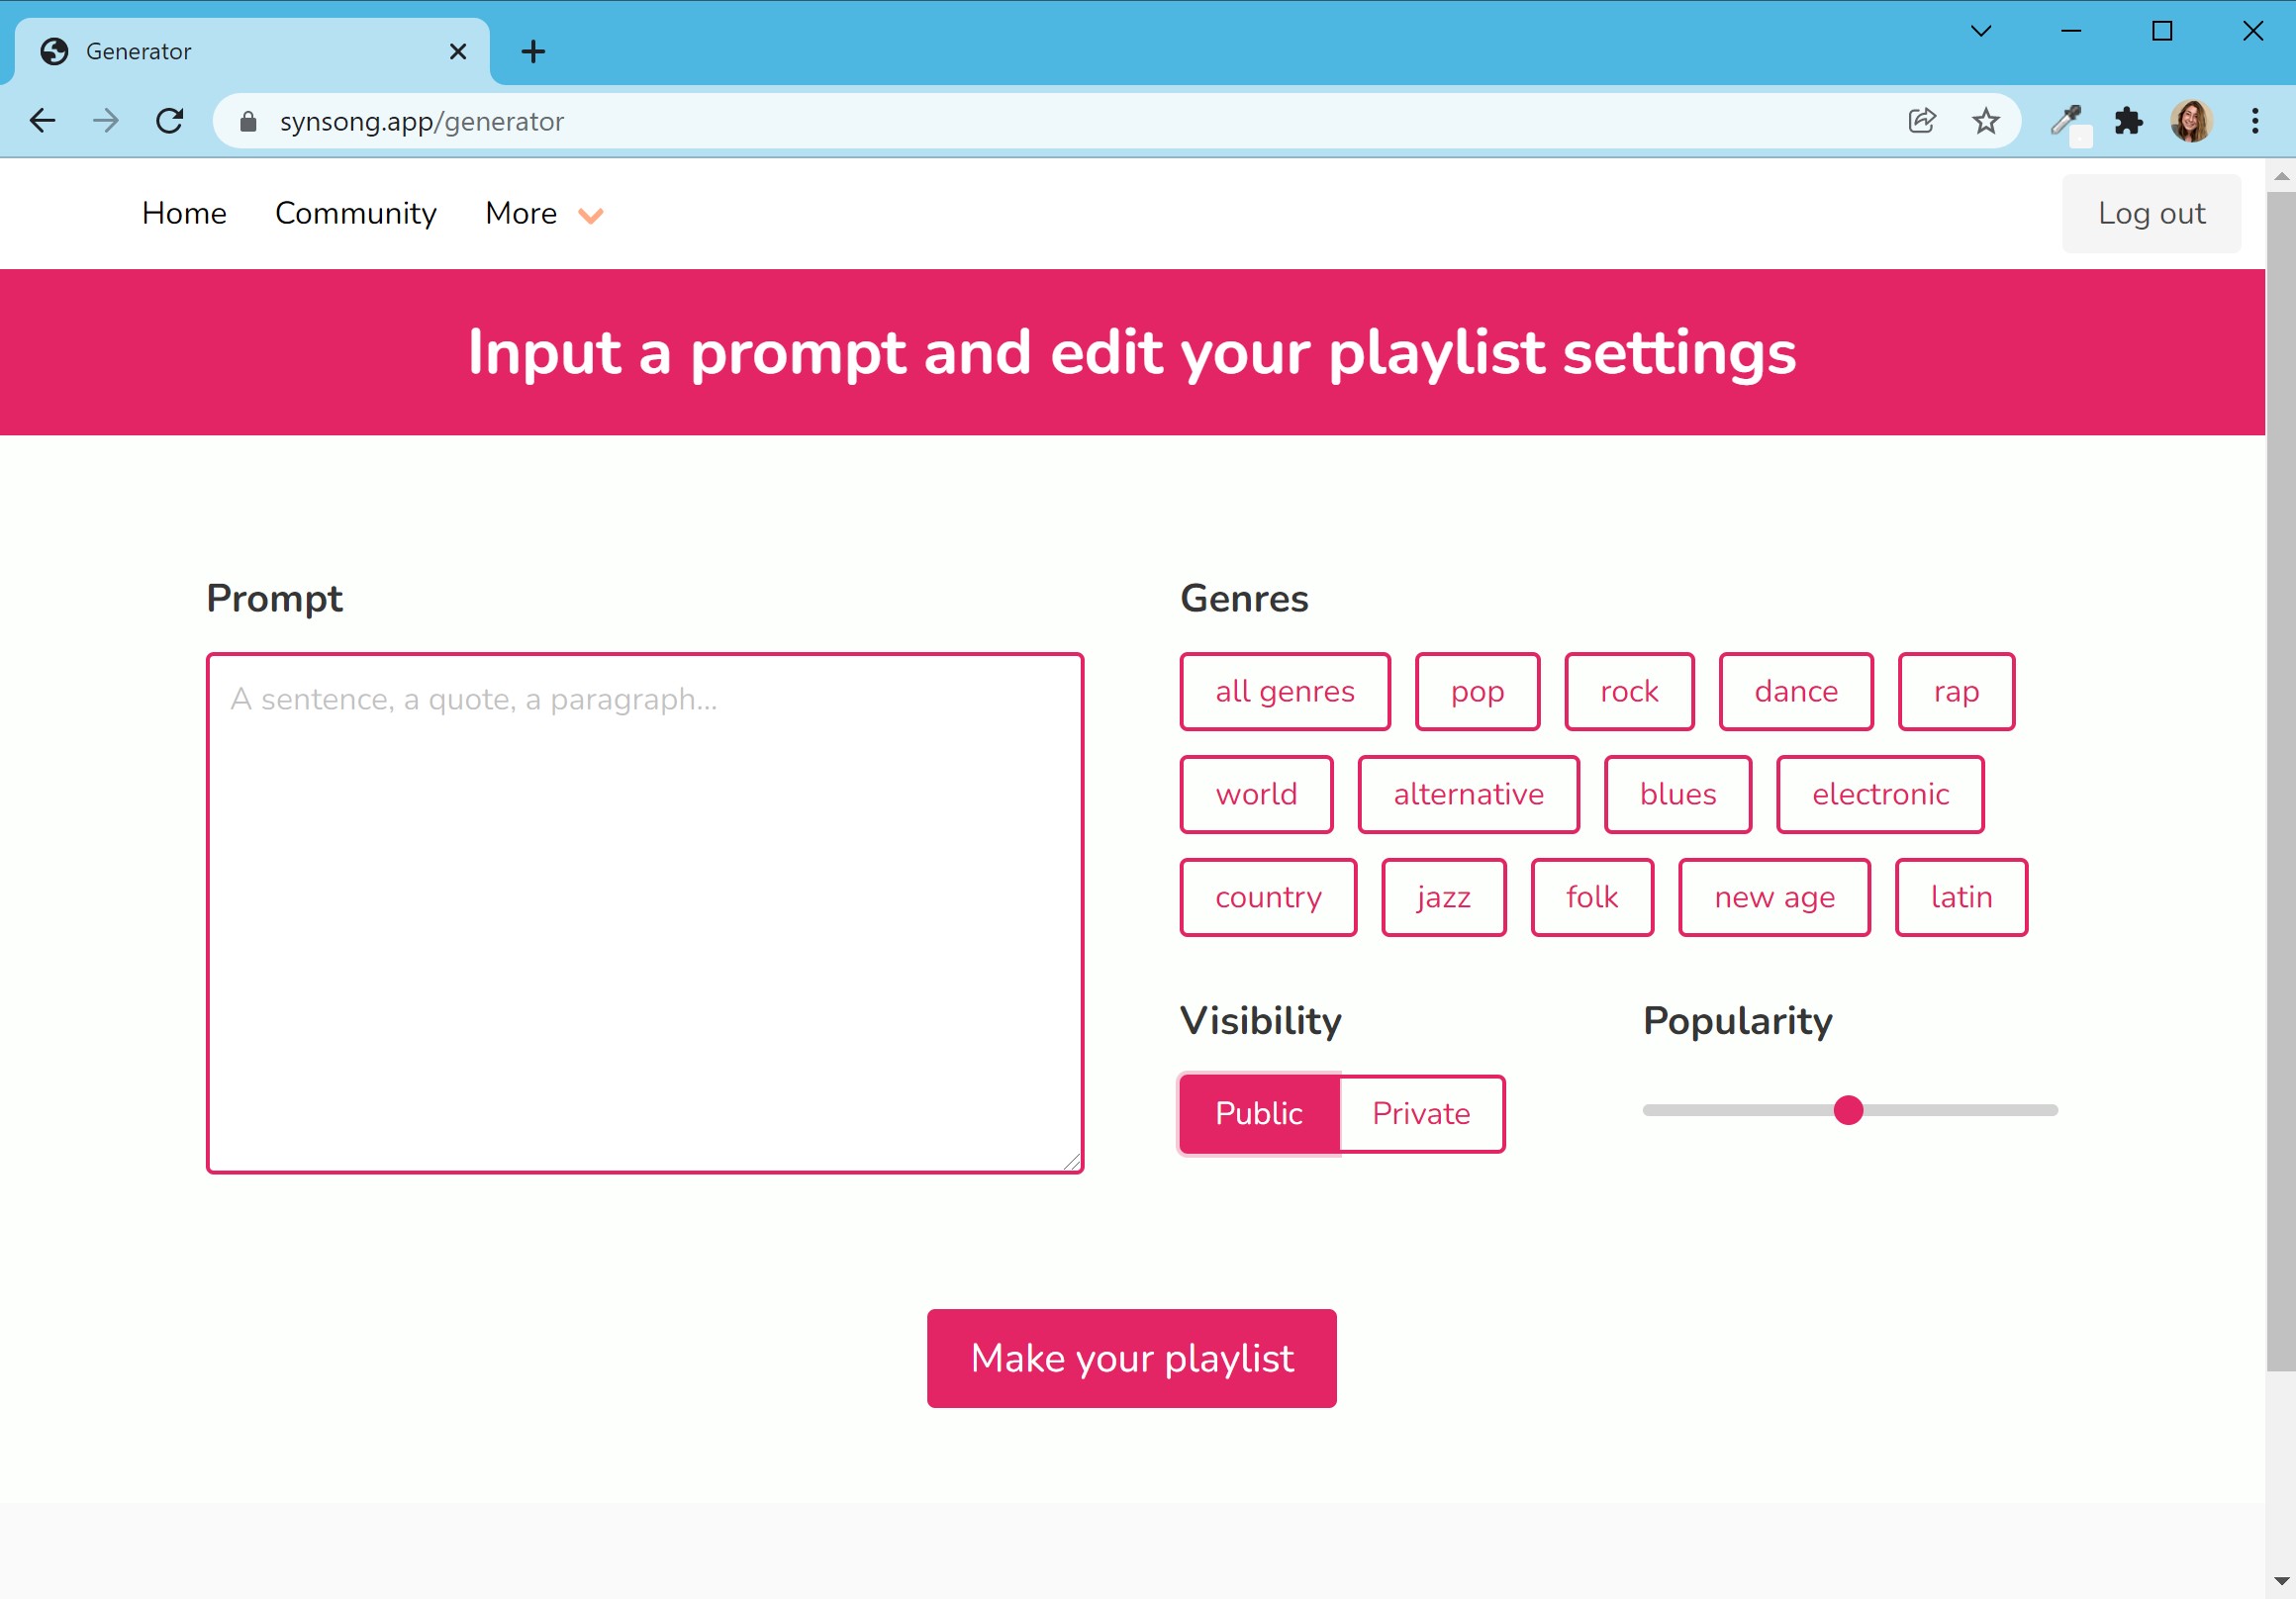Expand the More navigation menu
This screenshot has height=1599, width=2296.
[x=542, y=215]
